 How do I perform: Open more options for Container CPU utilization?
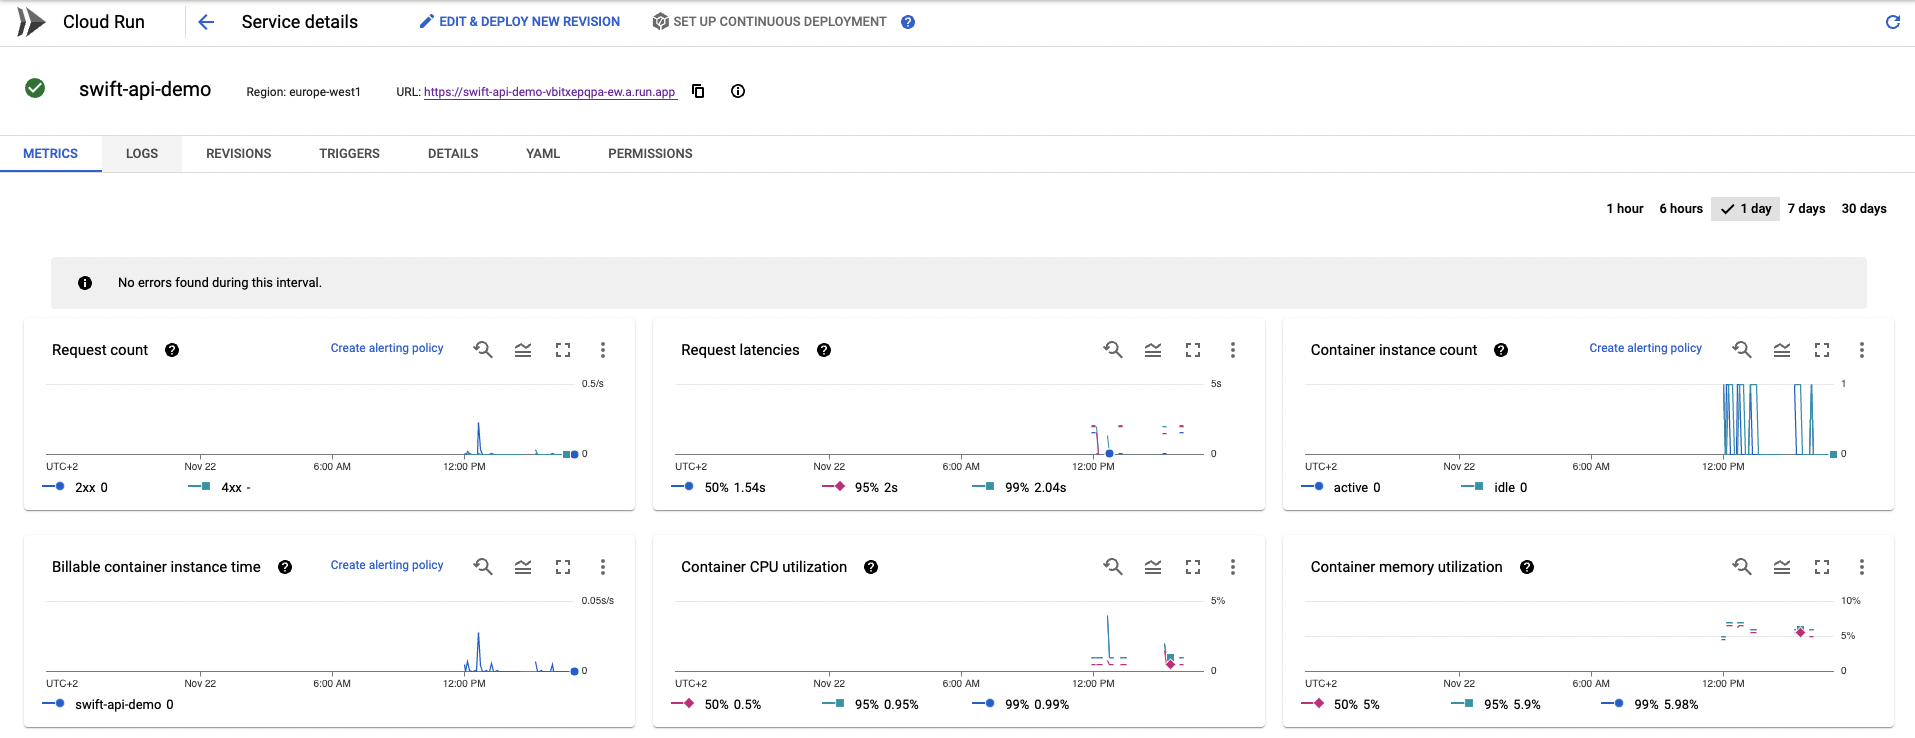pyautogui.click(x=1233, y=567)
